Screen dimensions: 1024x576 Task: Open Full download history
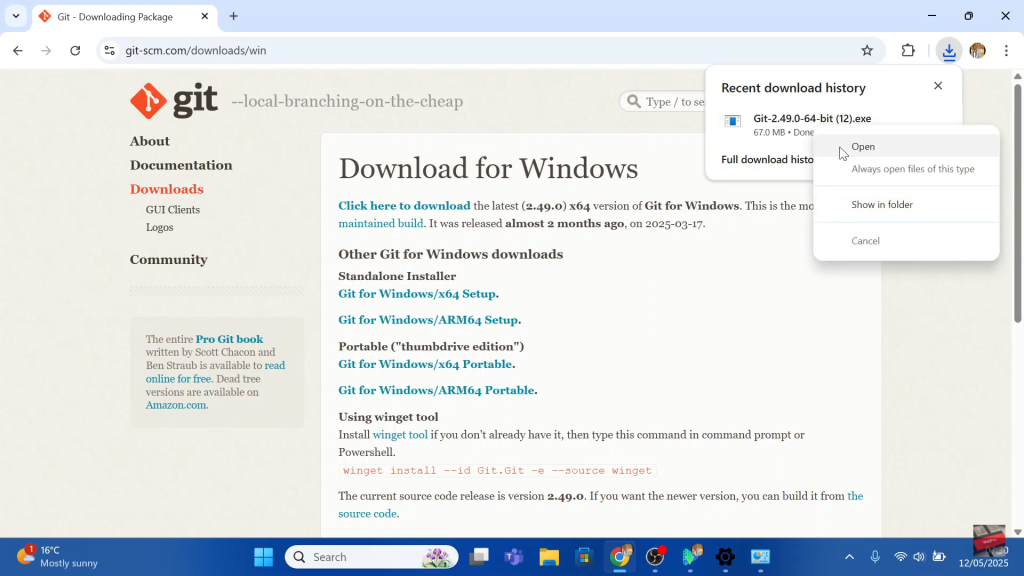click(767, 159)
